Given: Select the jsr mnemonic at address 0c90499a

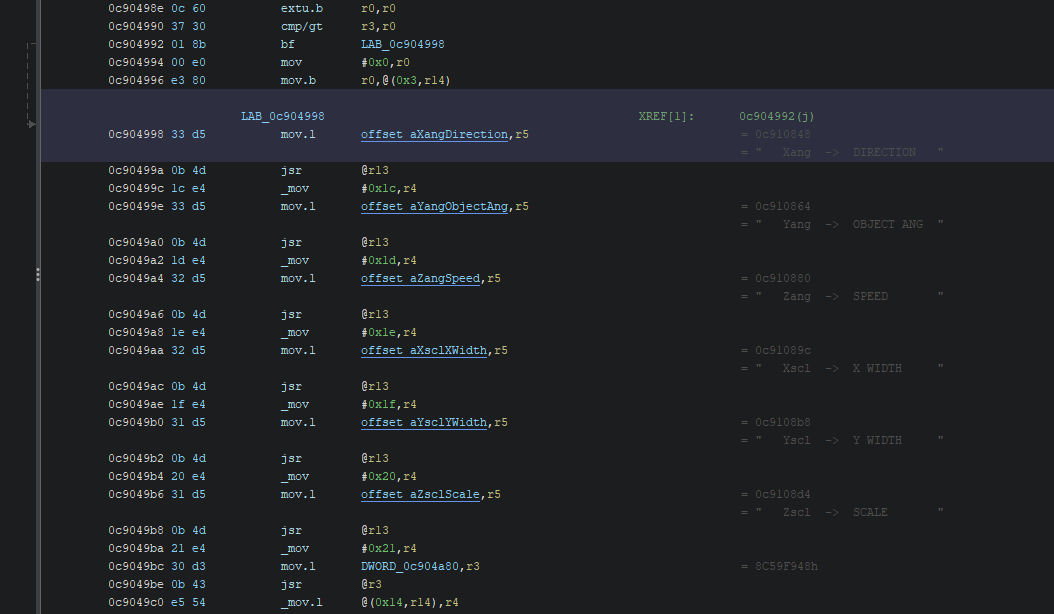Looking at the screenshot, I should click(x=290, y=171).
